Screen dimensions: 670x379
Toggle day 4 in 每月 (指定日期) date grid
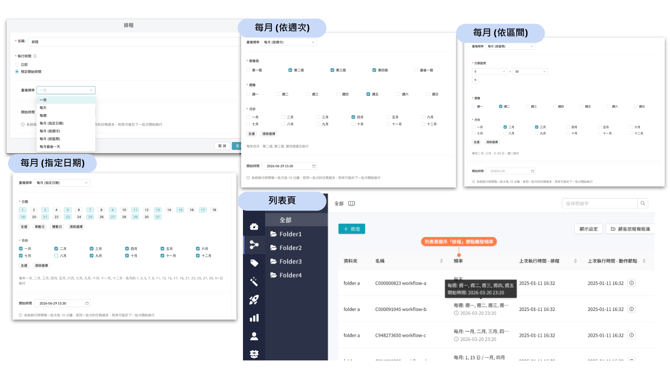56,210
